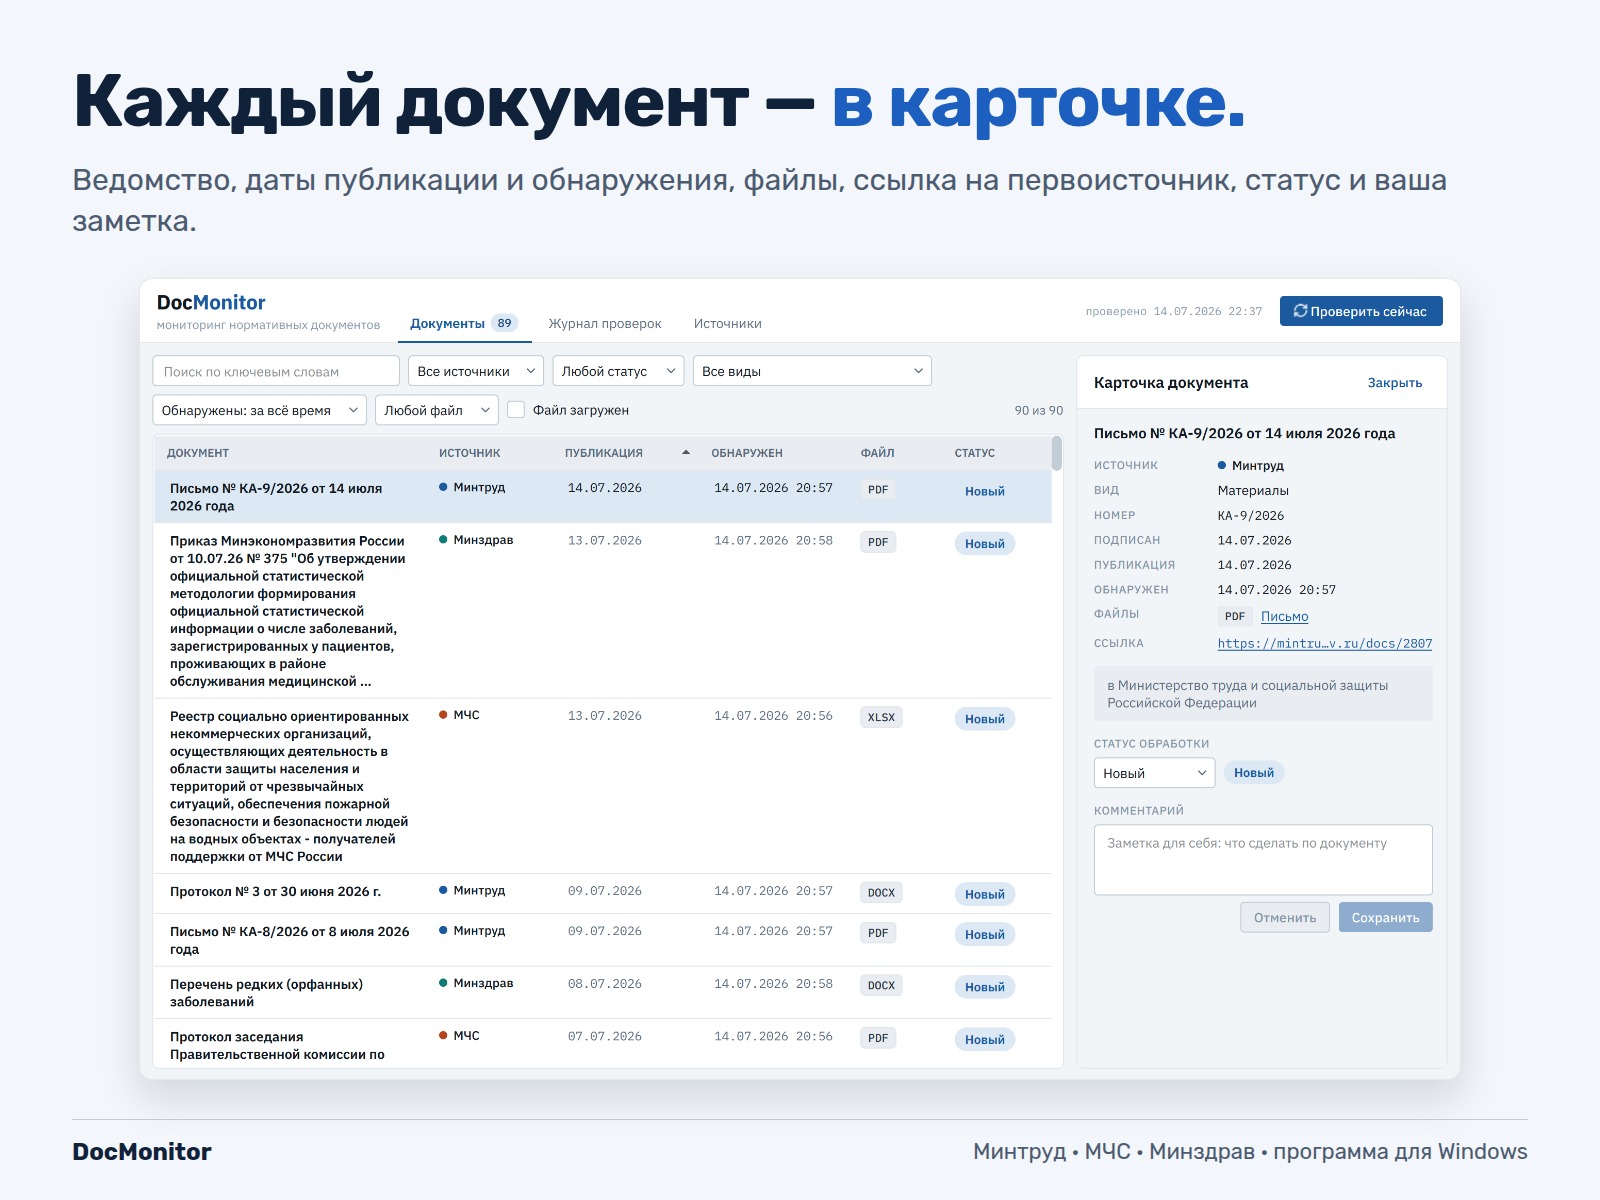Screen dimensions: 1600x1200
Task: Click PDF badge in document card files
Action: (x=1235, y=616)
